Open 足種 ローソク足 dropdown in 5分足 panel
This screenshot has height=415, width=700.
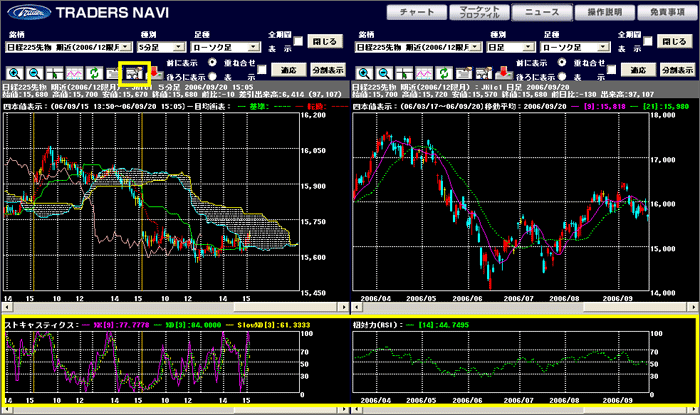point(225,47)
